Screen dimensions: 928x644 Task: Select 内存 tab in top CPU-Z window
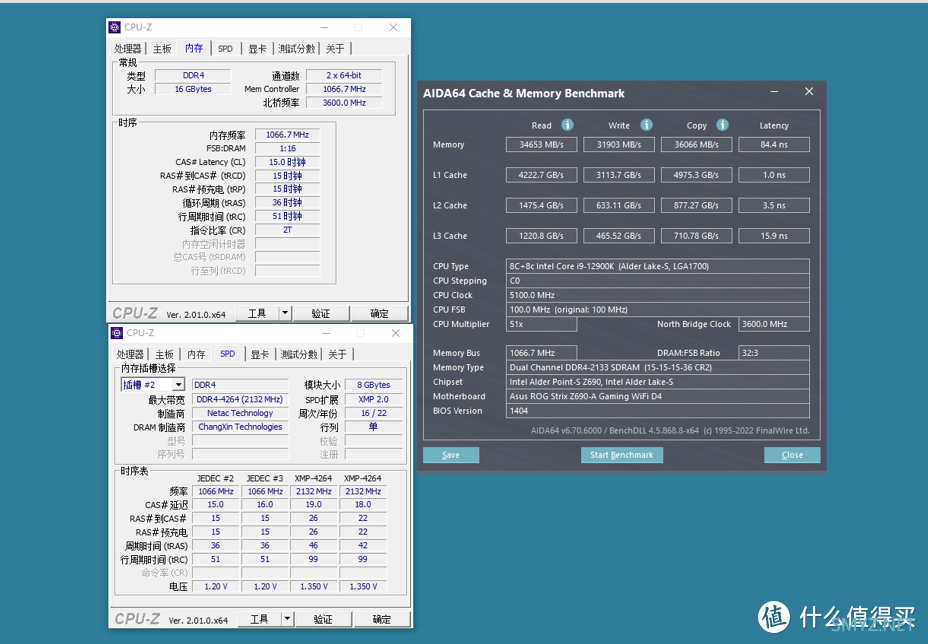[x=194, y=48]
